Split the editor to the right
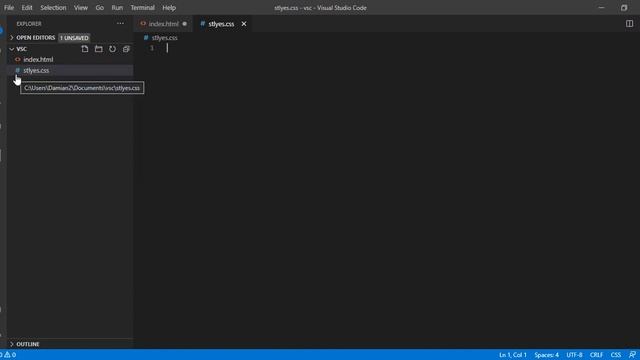Viewport: 640px width, 360px height. coord(629,24)
